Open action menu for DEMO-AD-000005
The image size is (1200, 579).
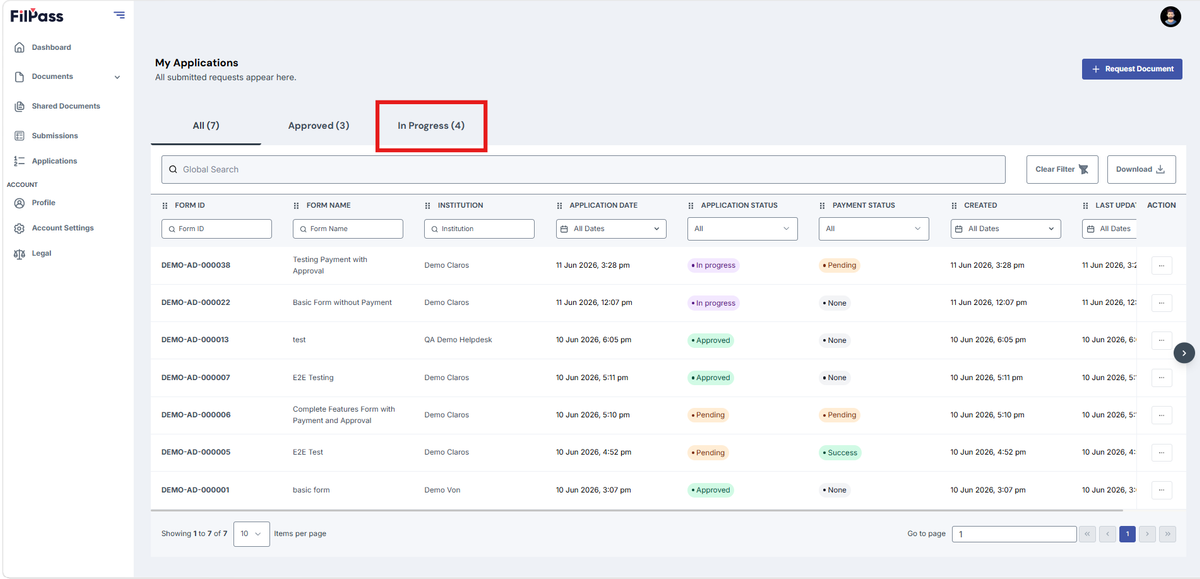click(1161, 452)
